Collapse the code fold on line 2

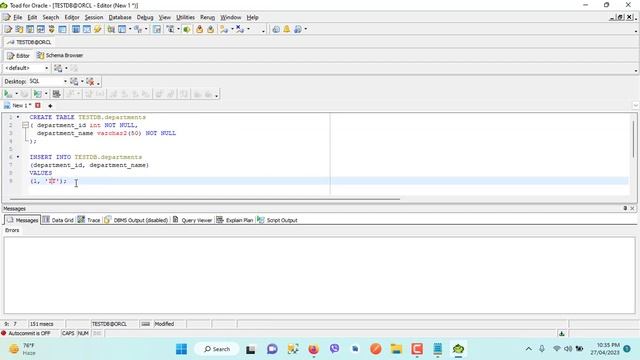pyautogui.click(x=25, y=125)
